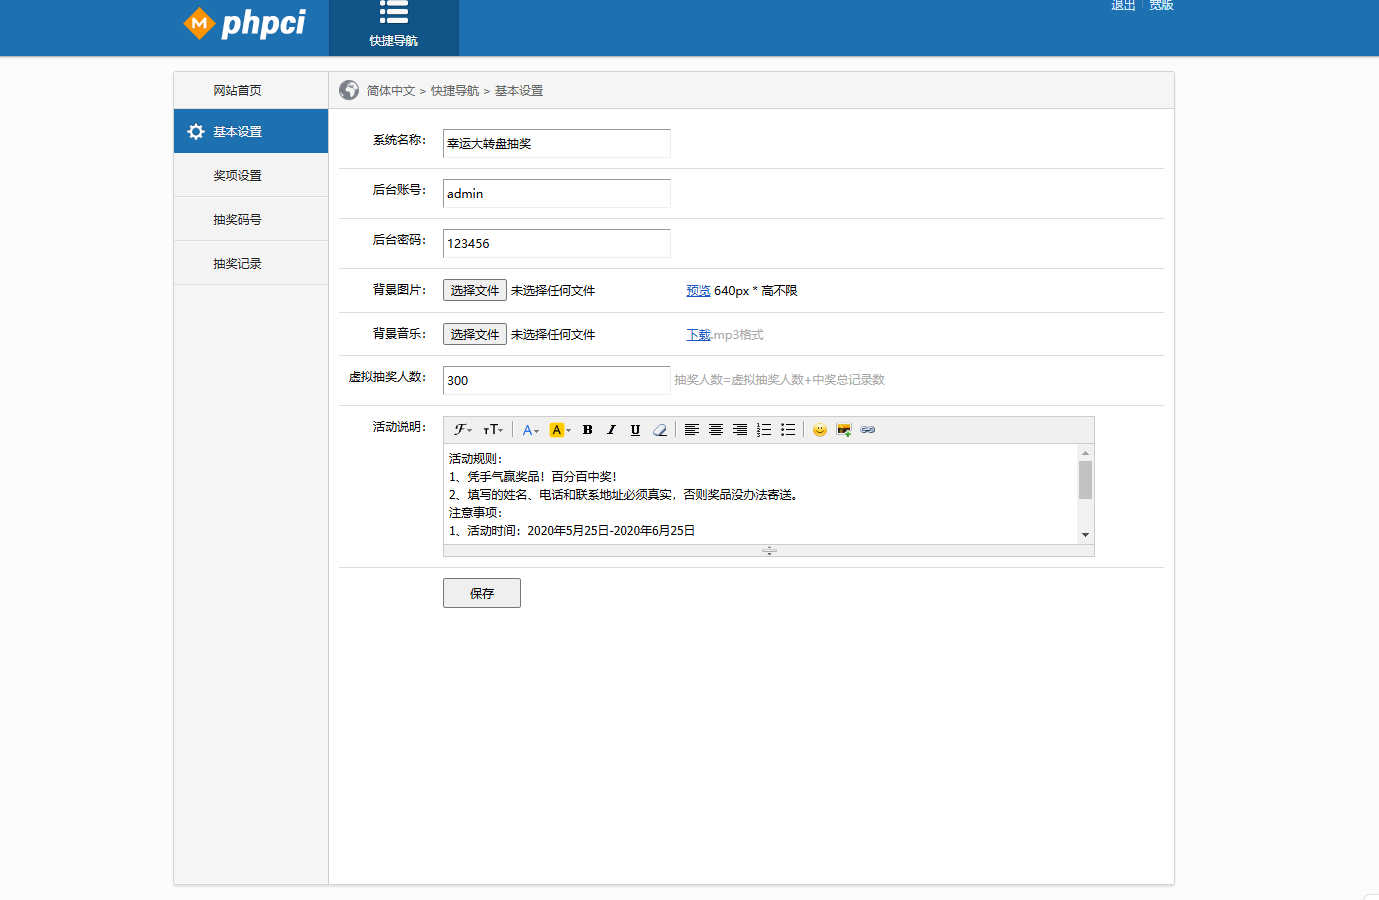This screenshot has height=900, width=1379.
Task: Insert an emoticon into the activity description
Action: click(819, 429)
